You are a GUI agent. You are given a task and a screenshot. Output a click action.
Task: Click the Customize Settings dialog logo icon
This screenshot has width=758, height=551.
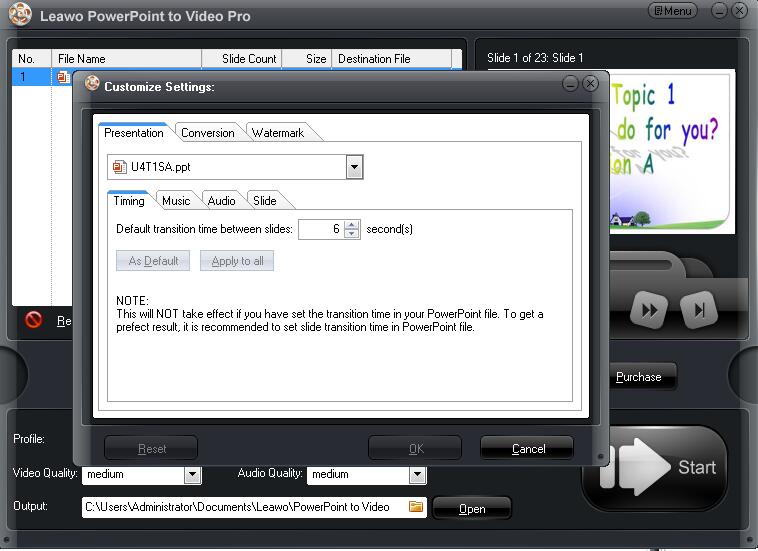pyautogui.click(x=92, y=84)
